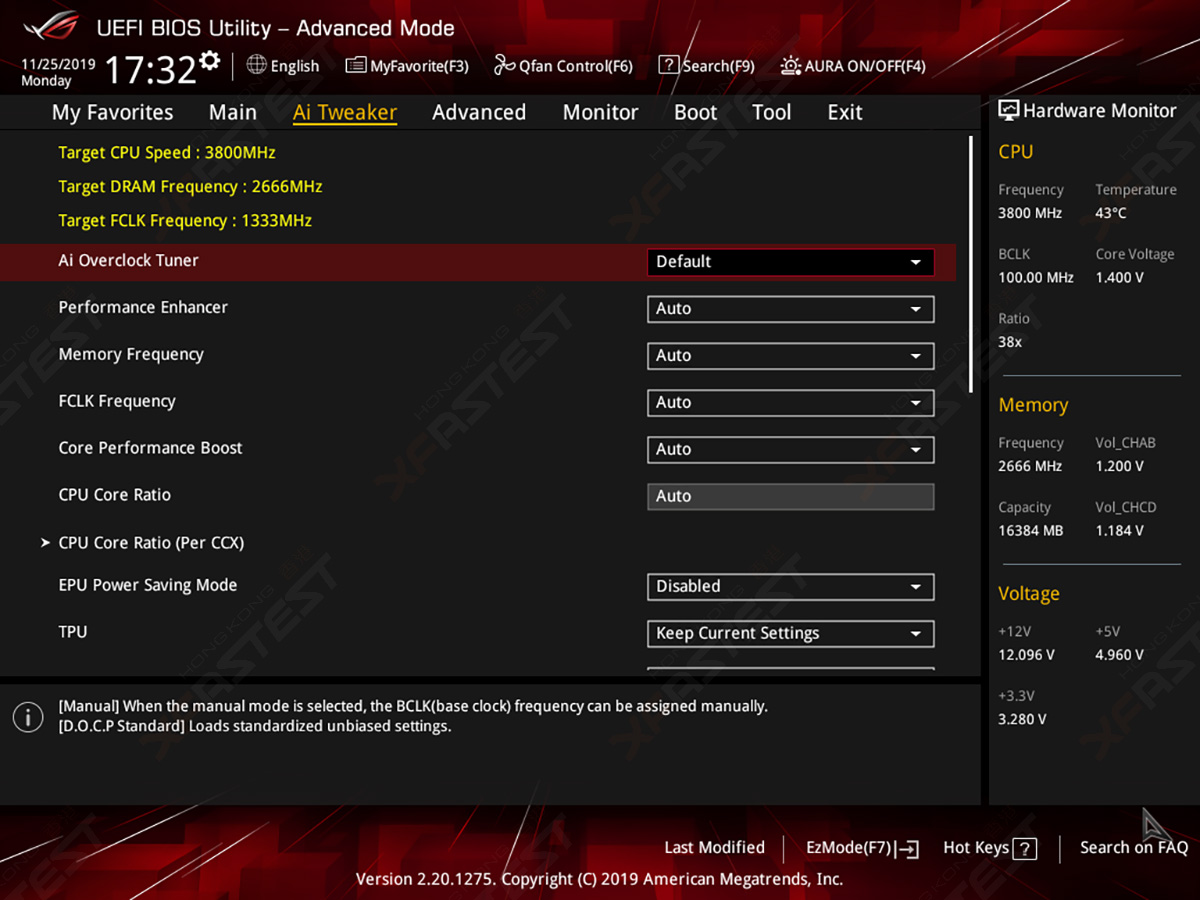Viewport: 1200px width, 900px height.
Task: Click the Vol_CHCD 1.184 V value
Action: (x=1119, y=531)
